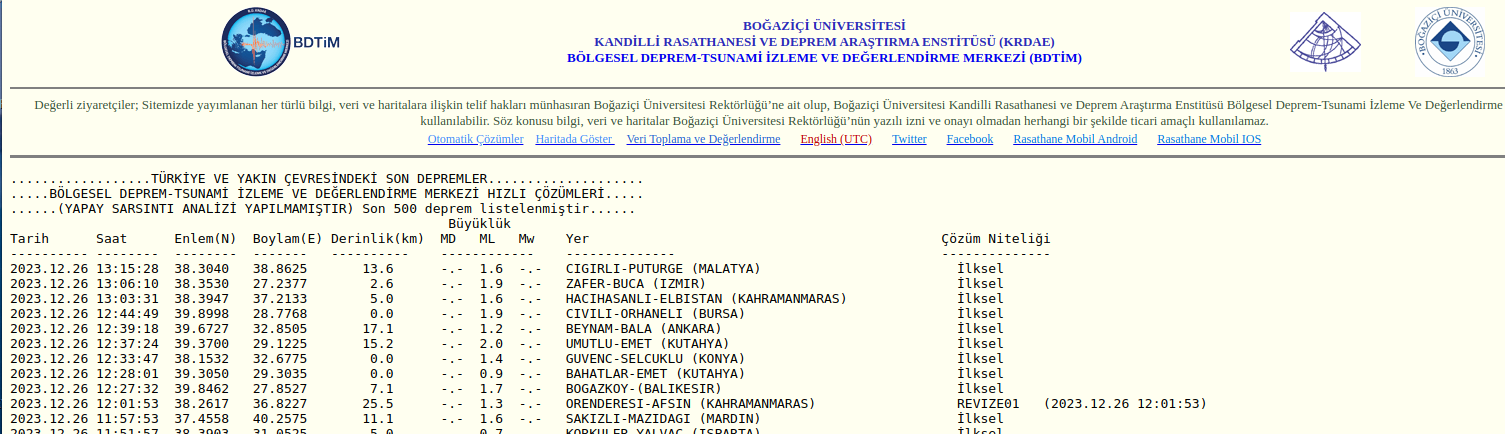This screenshot has height=434, width=1505.
Task: Click the BDTiM logo
Action: tap(280, 44)
